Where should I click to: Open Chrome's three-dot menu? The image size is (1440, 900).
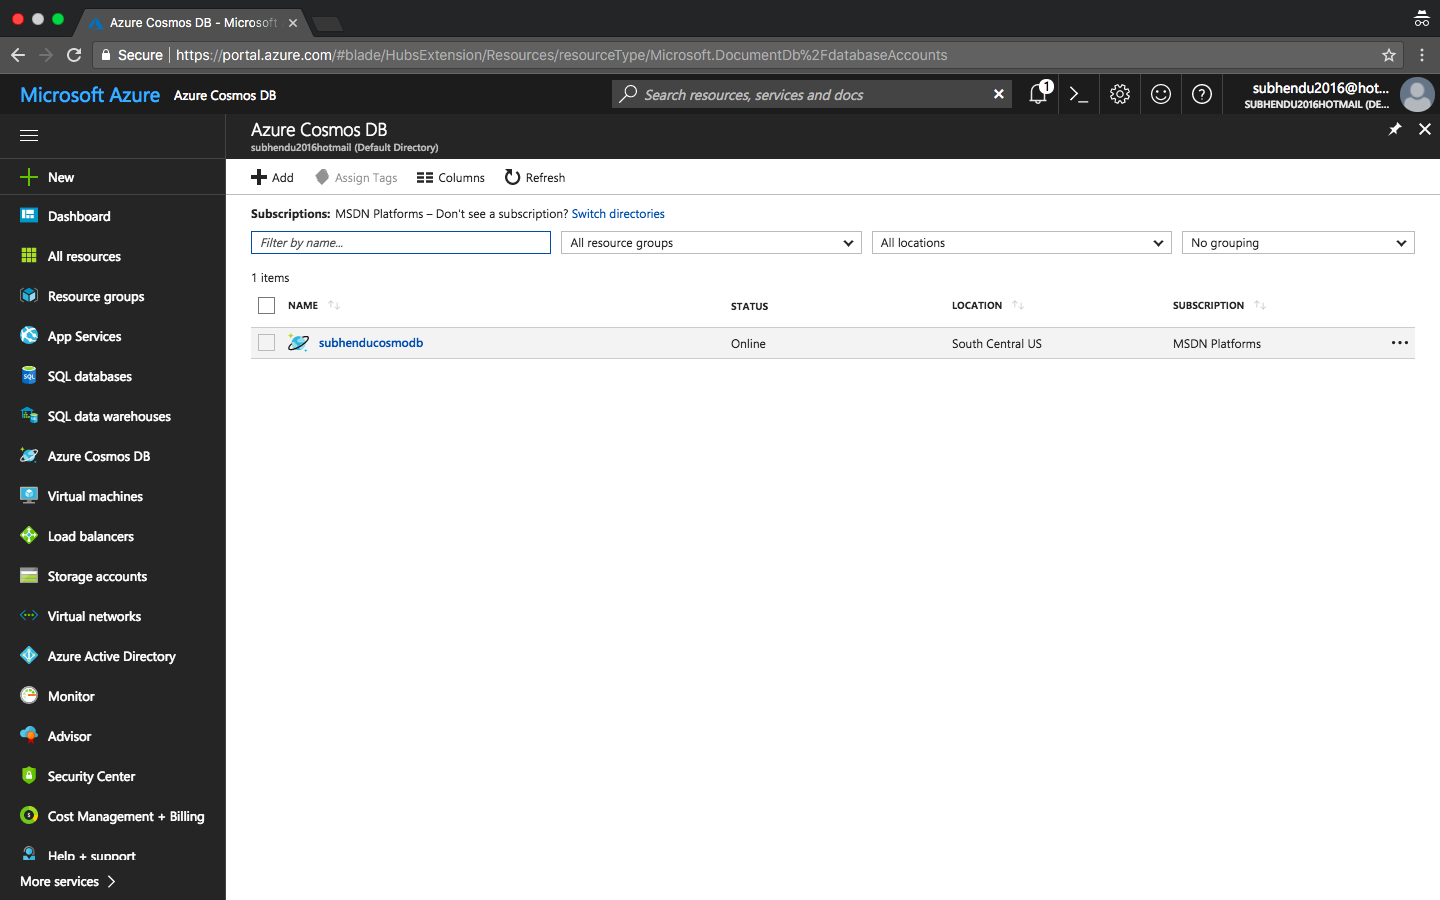tap(1421, 55)
